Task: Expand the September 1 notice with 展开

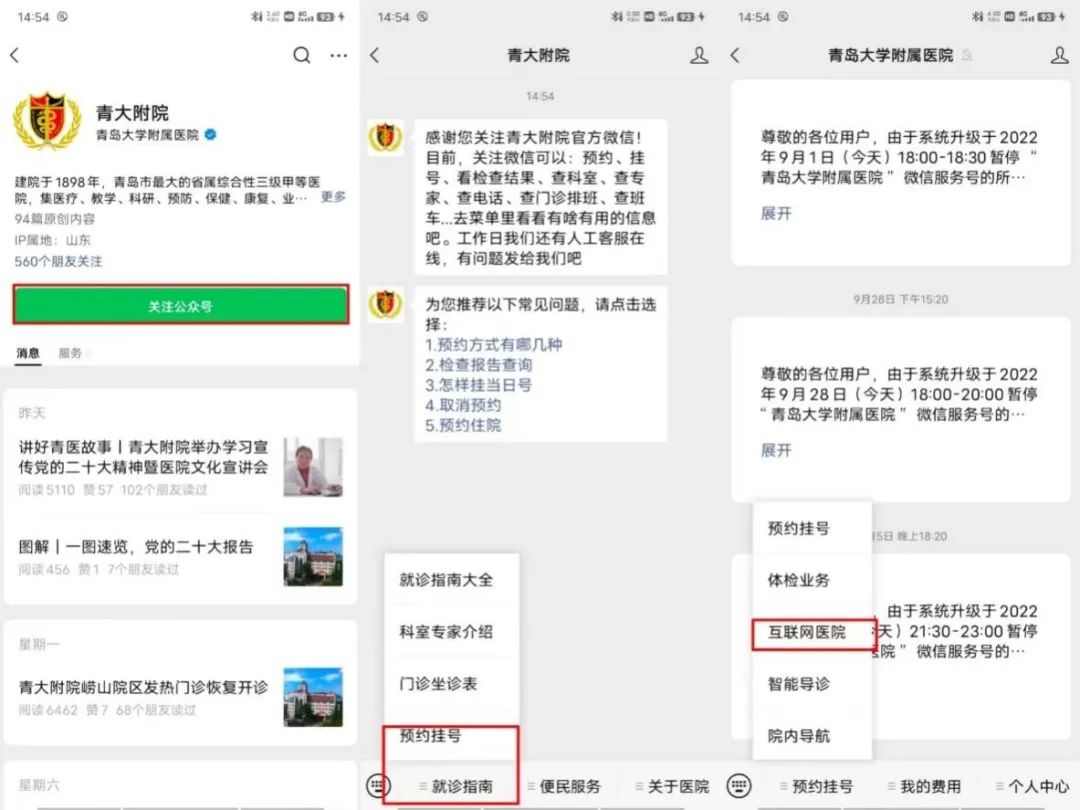Action: pyautogui.click(x=776, y=213)
